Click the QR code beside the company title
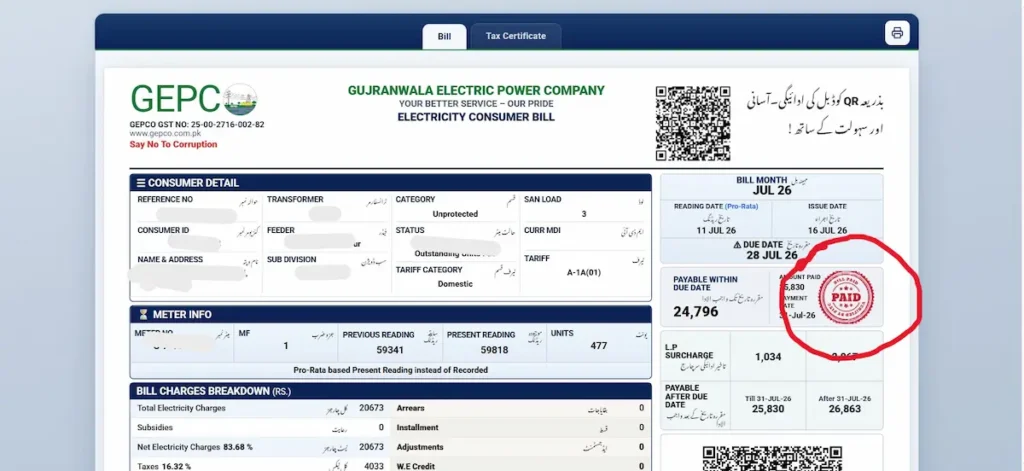1024x471 pixels. tap(693, 123)
